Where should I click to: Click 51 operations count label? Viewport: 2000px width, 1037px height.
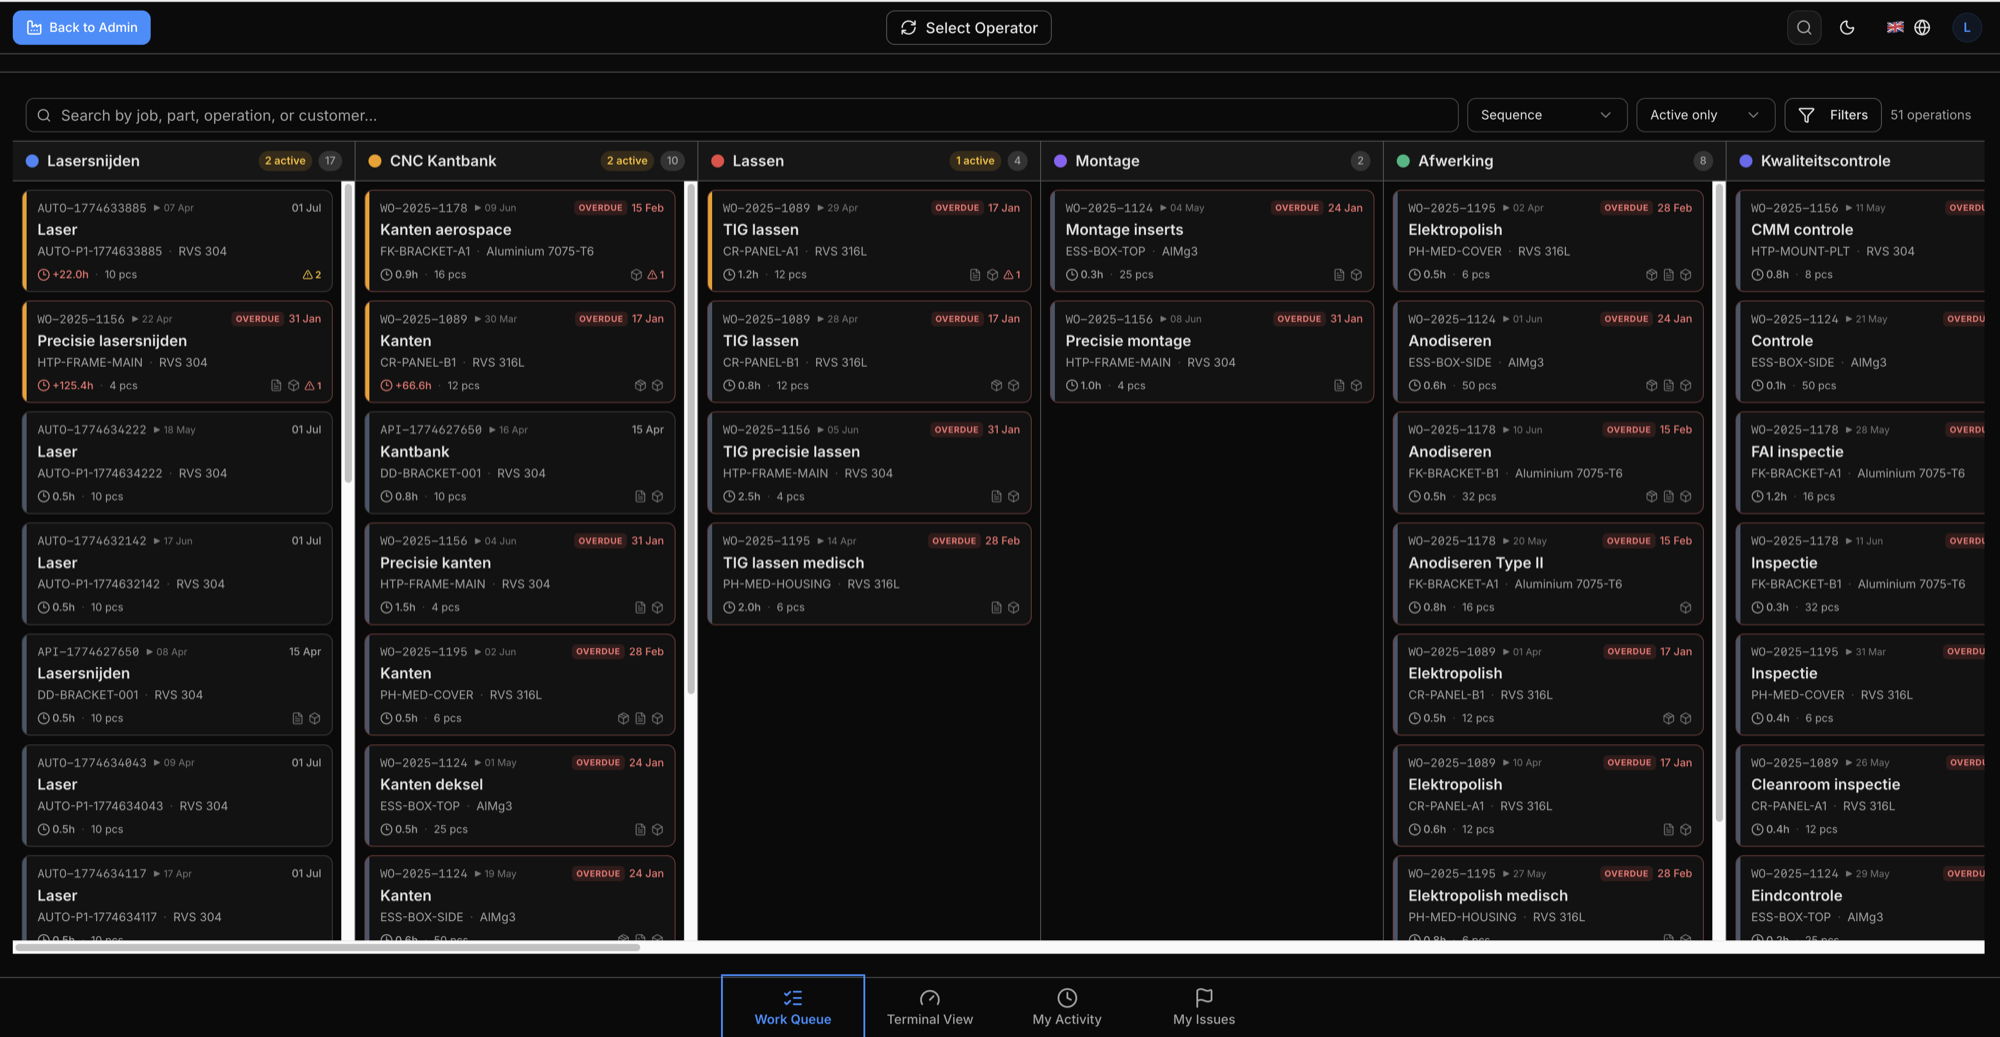pyautogui.click(x=1930, y=115)
